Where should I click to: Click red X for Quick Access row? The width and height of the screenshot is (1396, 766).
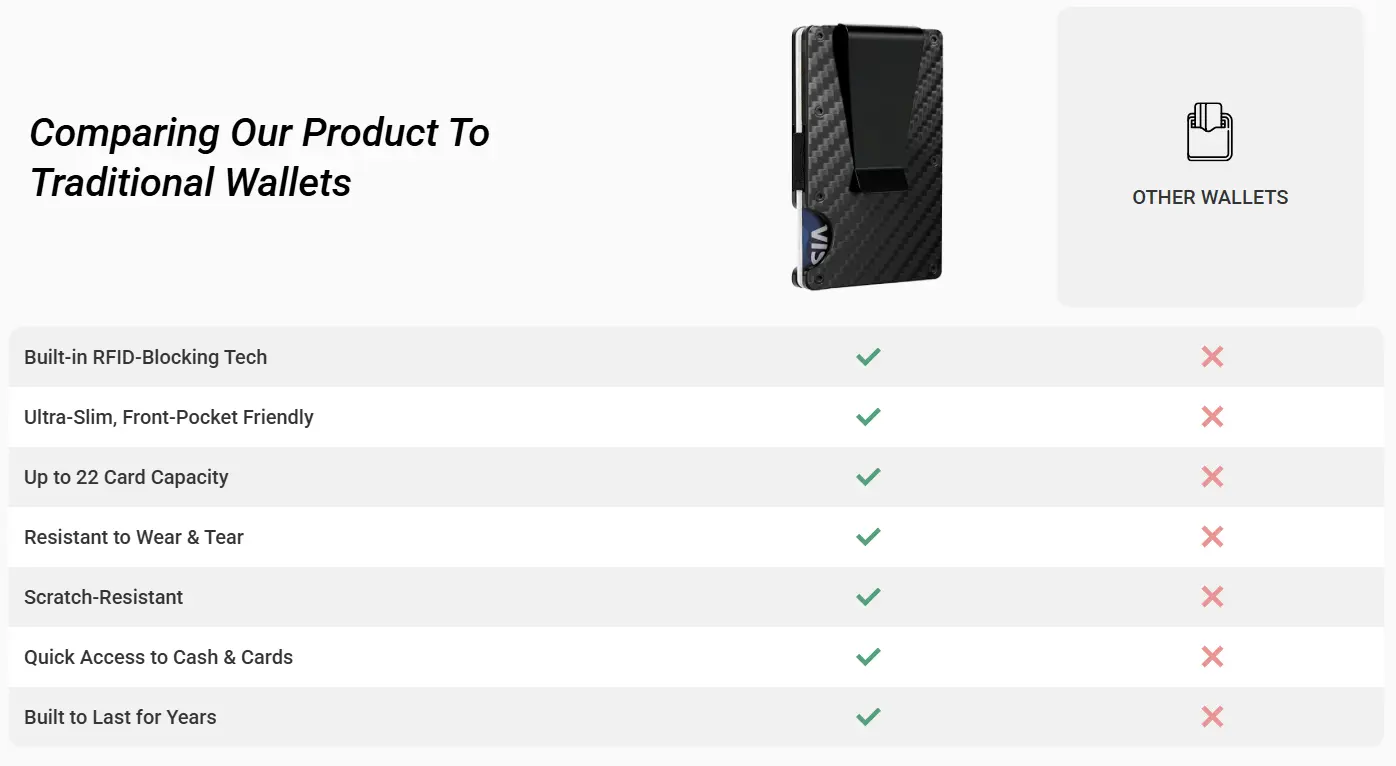(1212, 657)
